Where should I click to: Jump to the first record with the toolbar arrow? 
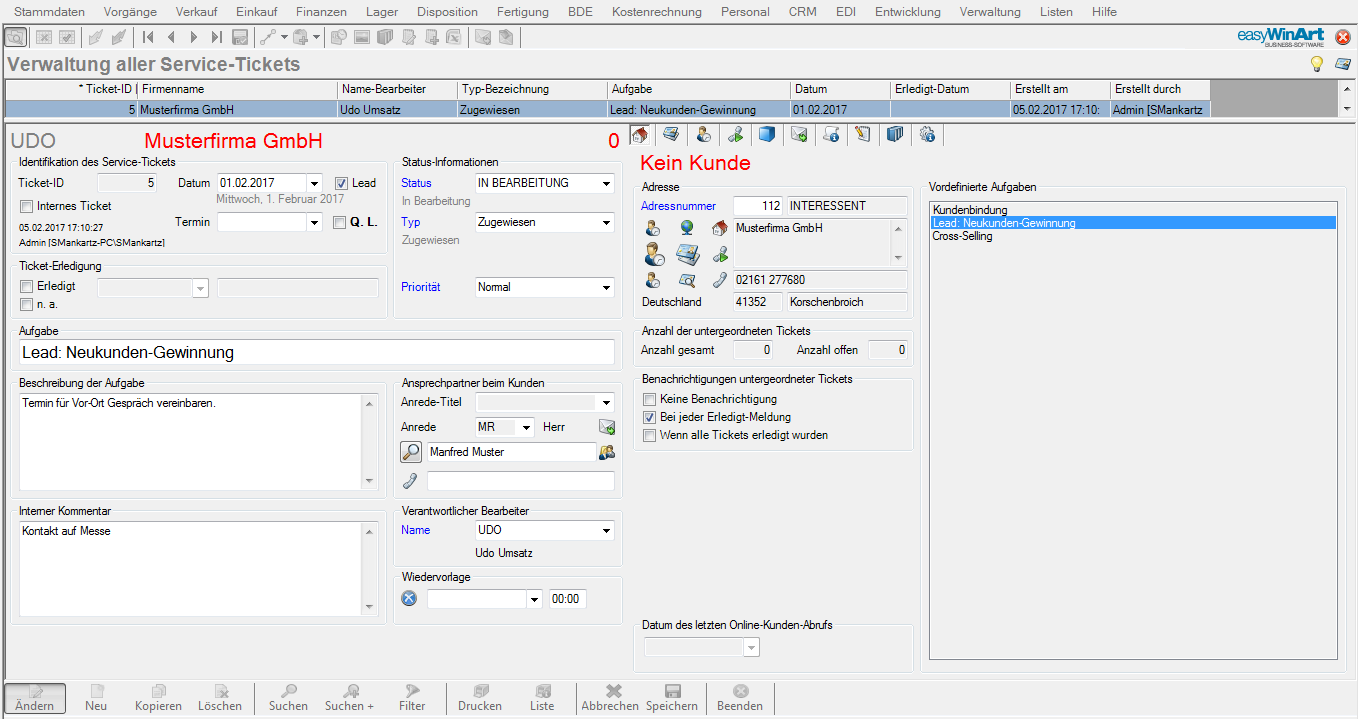pyautogui.click(x=148, y=38)
